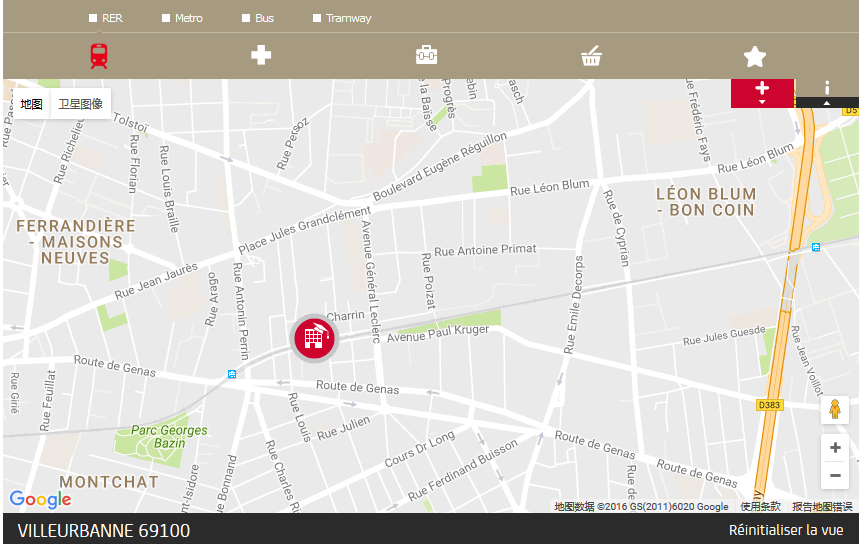Enable the Bus checkbox
This screenshot has width=860, height=544.
[x=246, y=18]
